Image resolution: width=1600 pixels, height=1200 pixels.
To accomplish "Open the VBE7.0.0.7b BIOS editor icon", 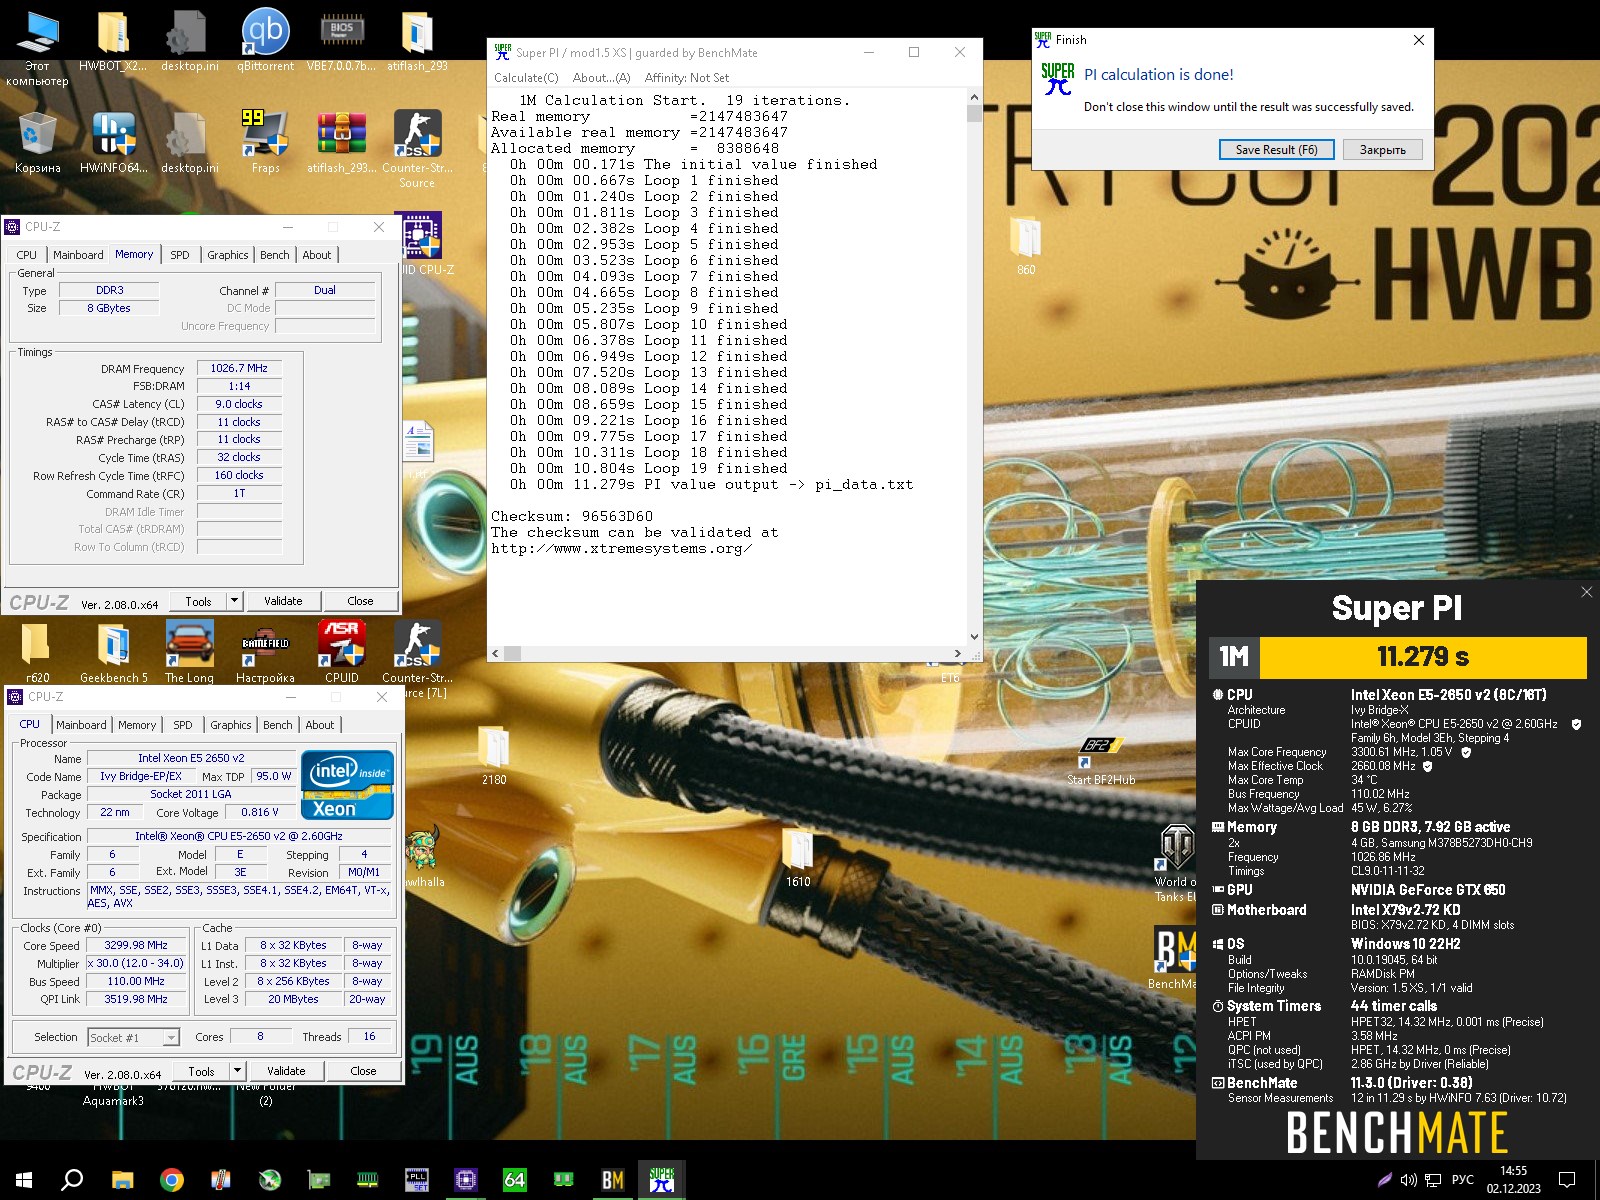I will click(x=341, y=40).
